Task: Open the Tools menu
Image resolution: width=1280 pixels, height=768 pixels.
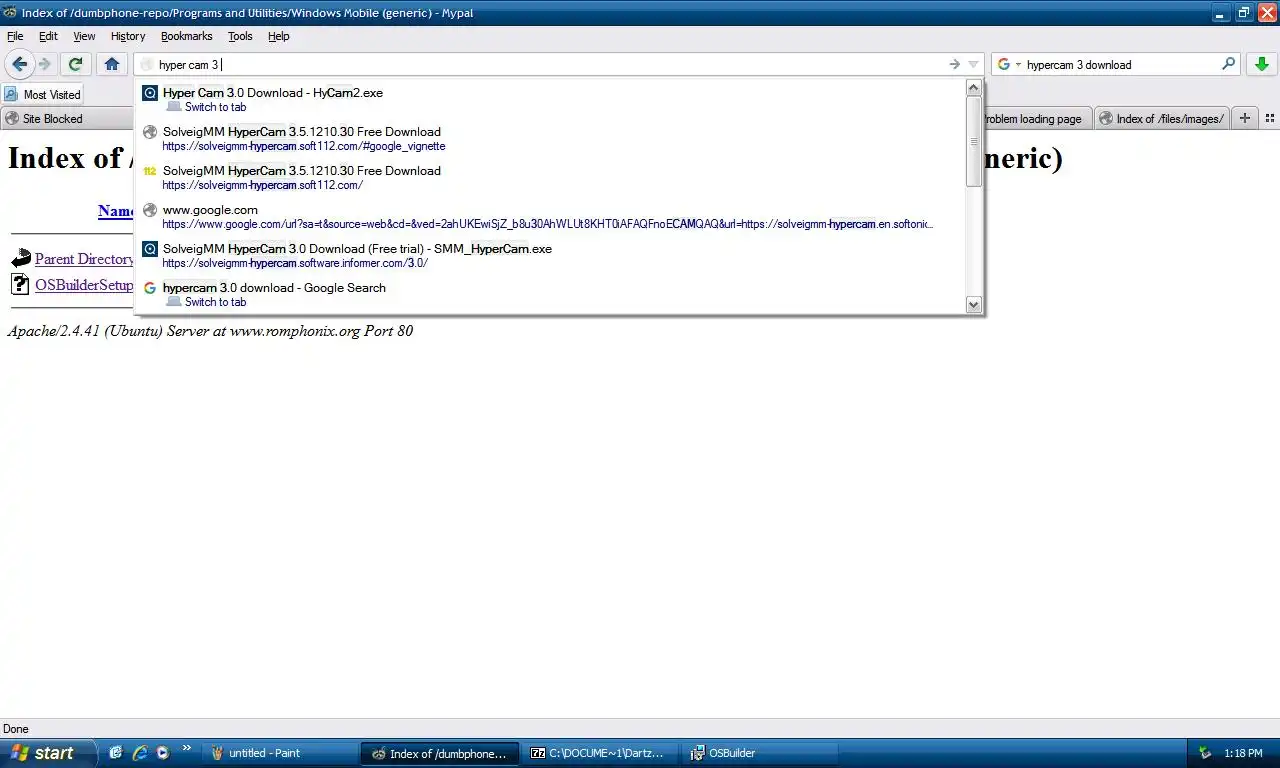Action: pos(240,36)
